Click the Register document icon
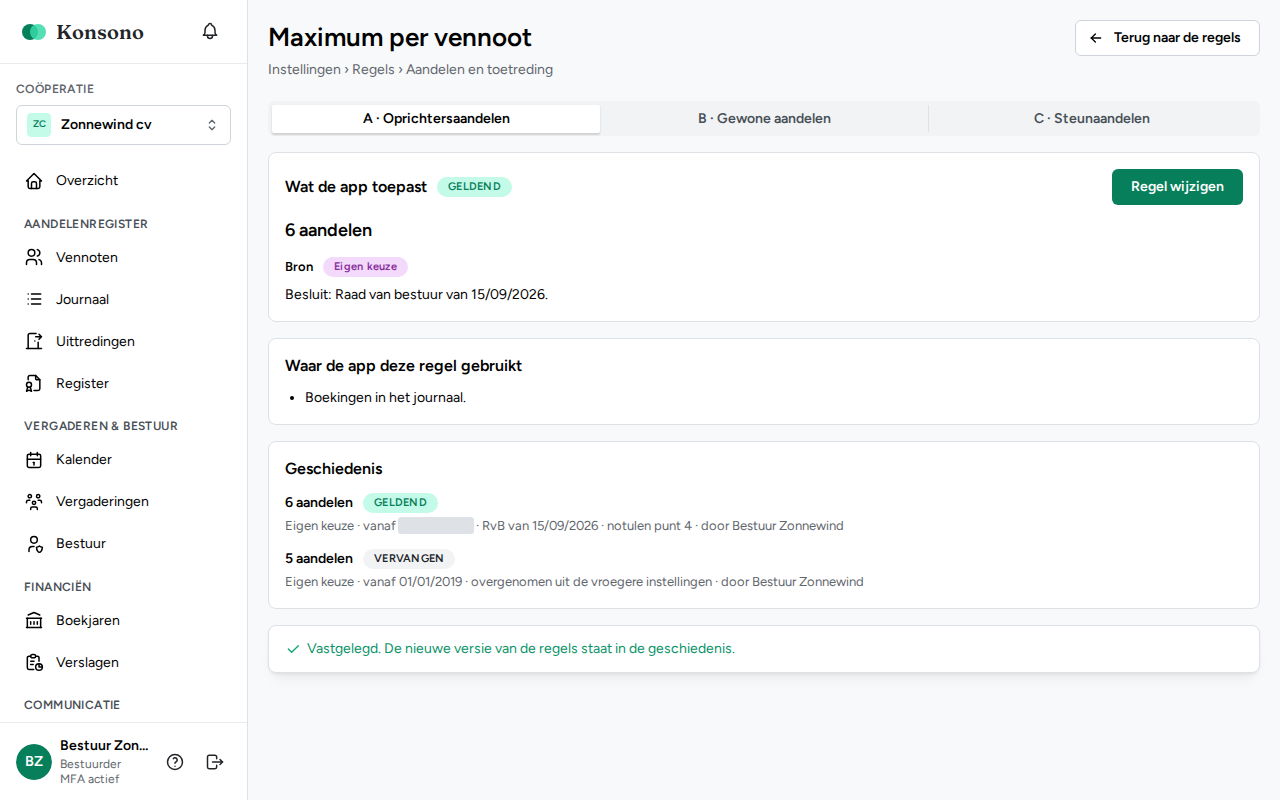 pos(34,384)
